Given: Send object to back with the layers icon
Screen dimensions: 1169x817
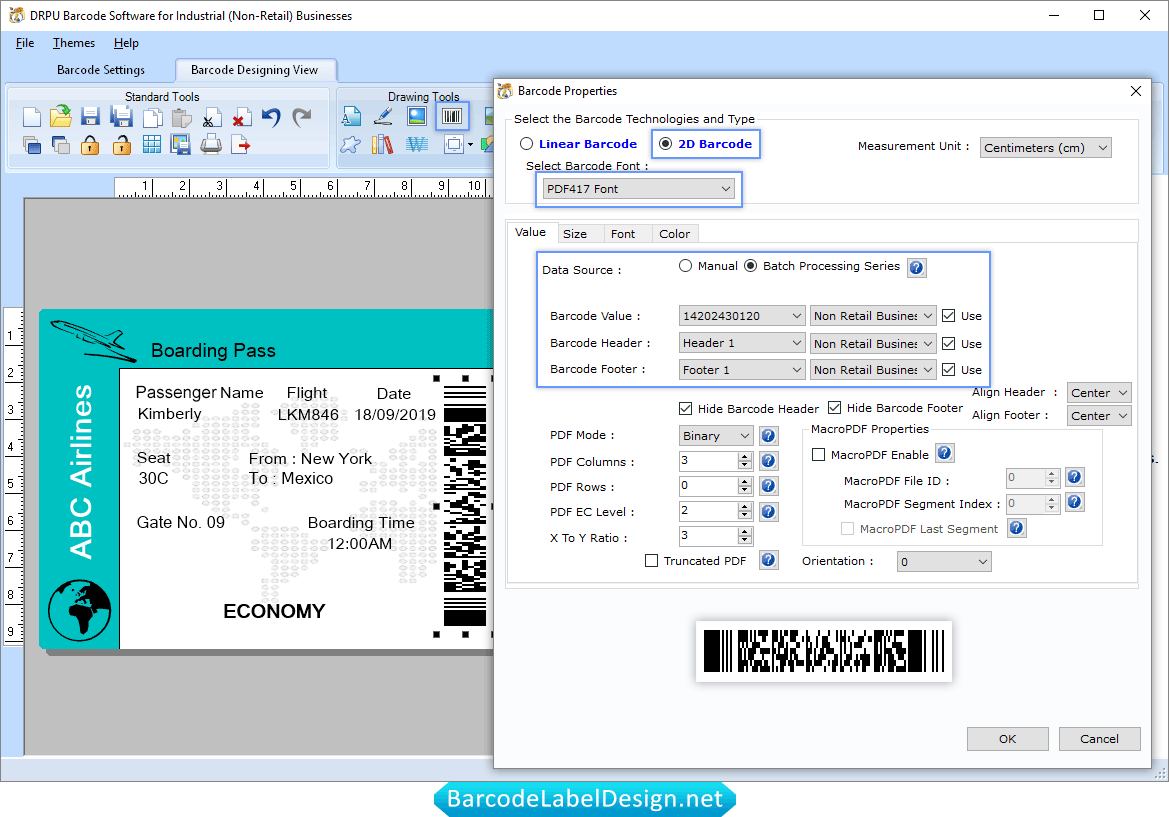Looking at the screenshot, I should click(60, 145).
